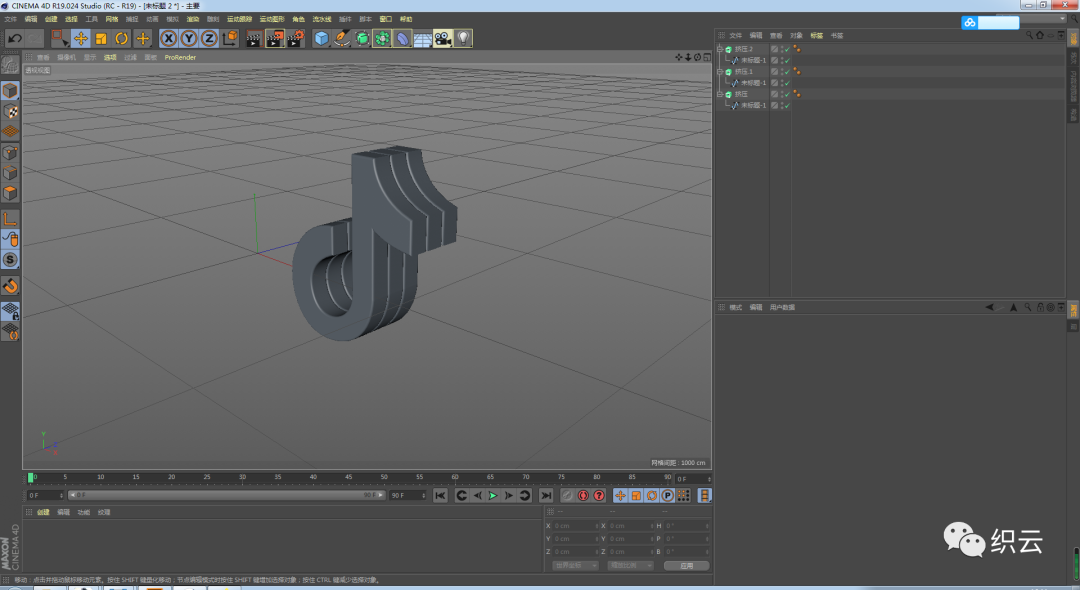Toggle bottom 挤压 object enable checkmark
Image resolution: width=1080 pixels, height=590 pixels.
pos(787,94)
